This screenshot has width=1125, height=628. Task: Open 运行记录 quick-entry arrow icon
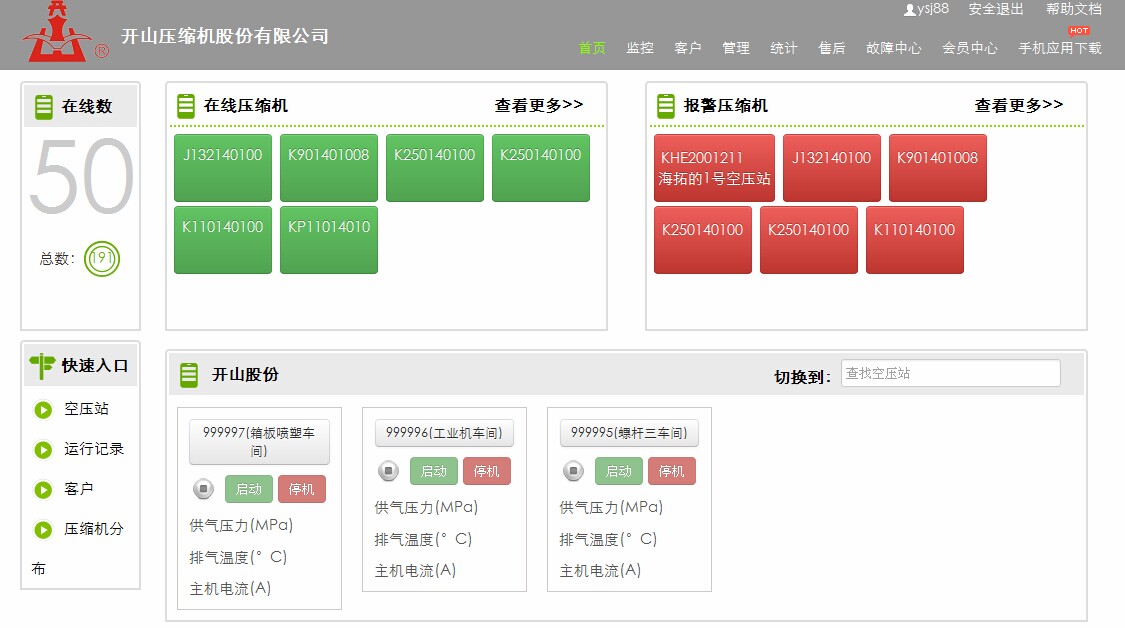click(x=43, y=450)
